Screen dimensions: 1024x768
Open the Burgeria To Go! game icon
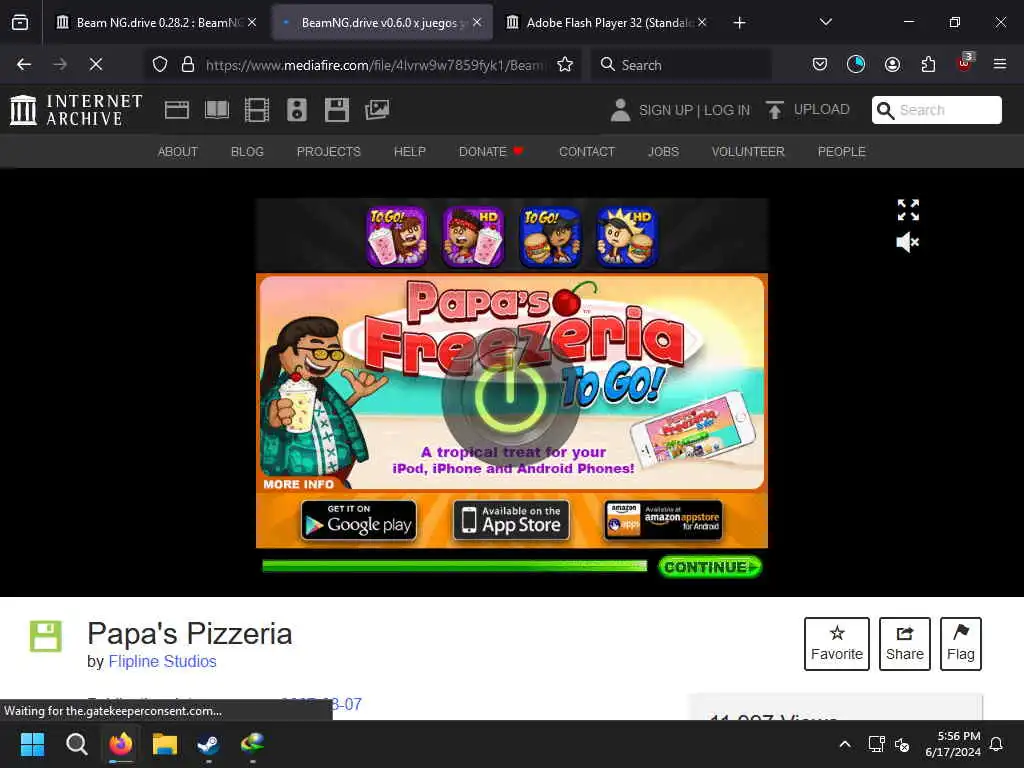(x=550, y=237)
